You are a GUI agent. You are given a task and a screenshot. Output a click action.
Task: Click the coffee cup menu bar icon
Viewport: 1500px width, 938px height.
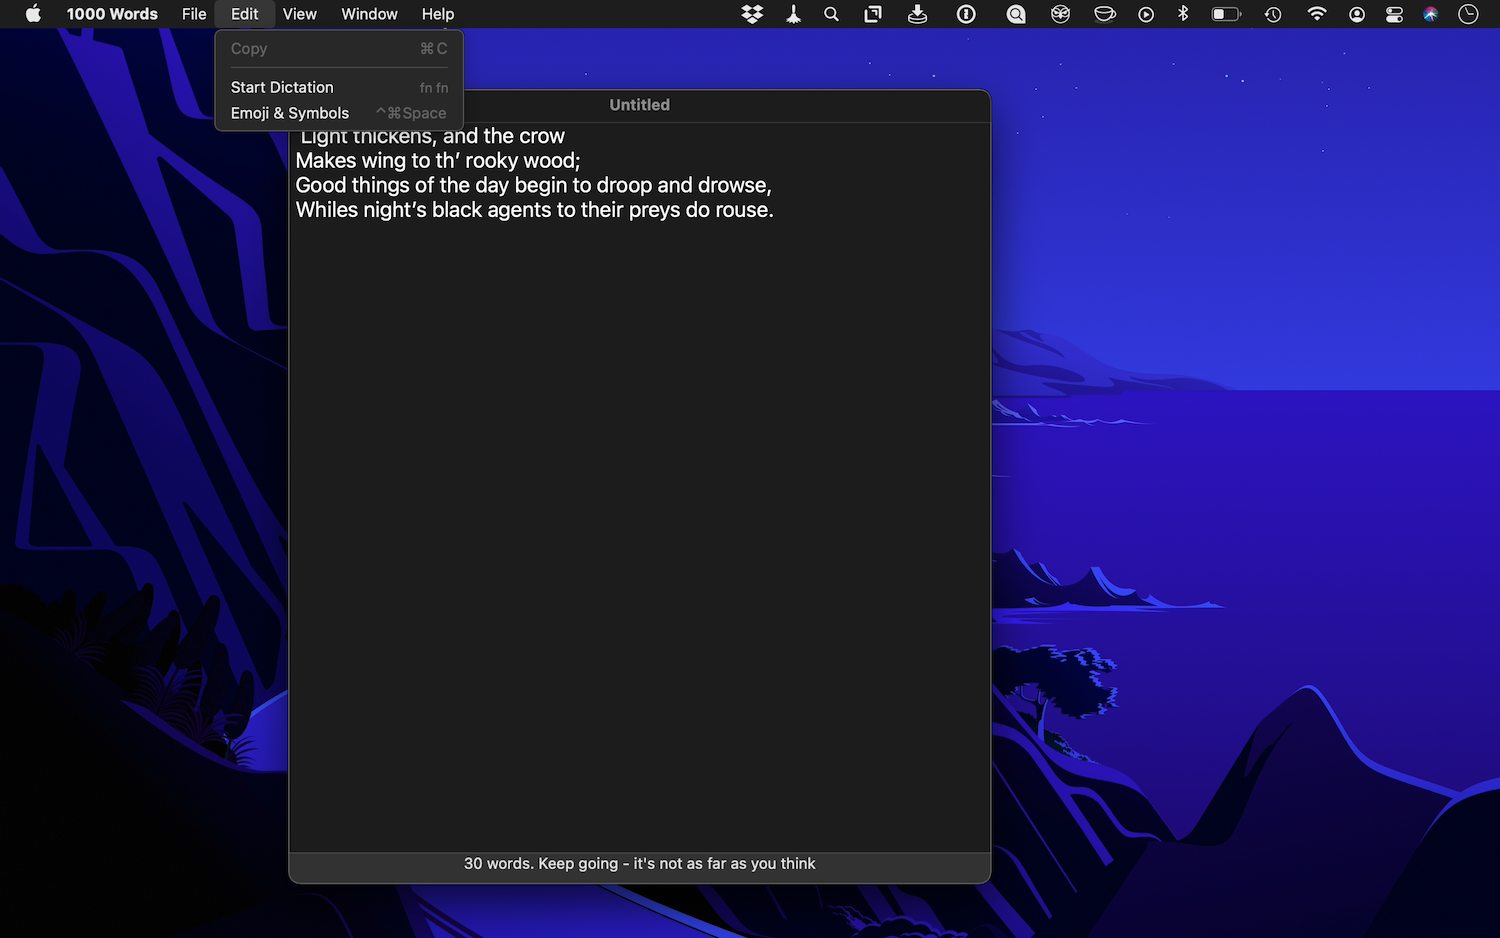(x=1104, y=14)
